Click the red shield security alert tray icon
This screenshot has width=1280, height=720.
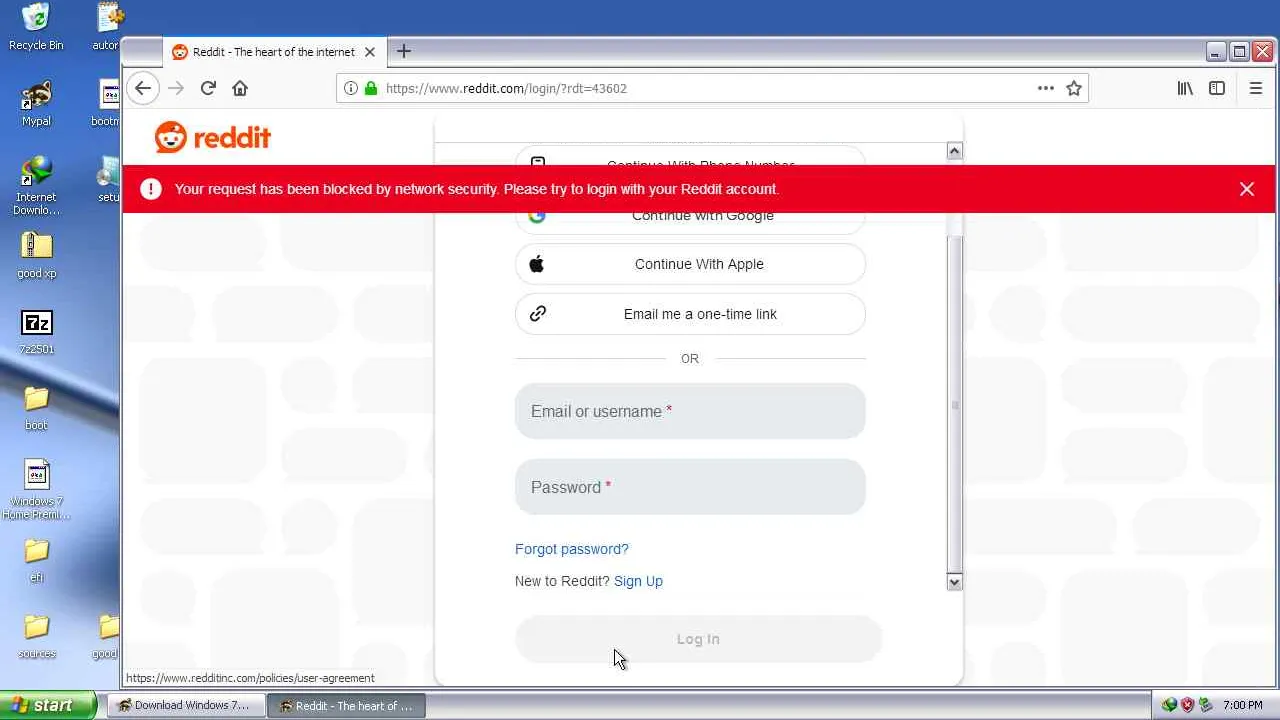pyautogui.click(x=1188, y=705)
